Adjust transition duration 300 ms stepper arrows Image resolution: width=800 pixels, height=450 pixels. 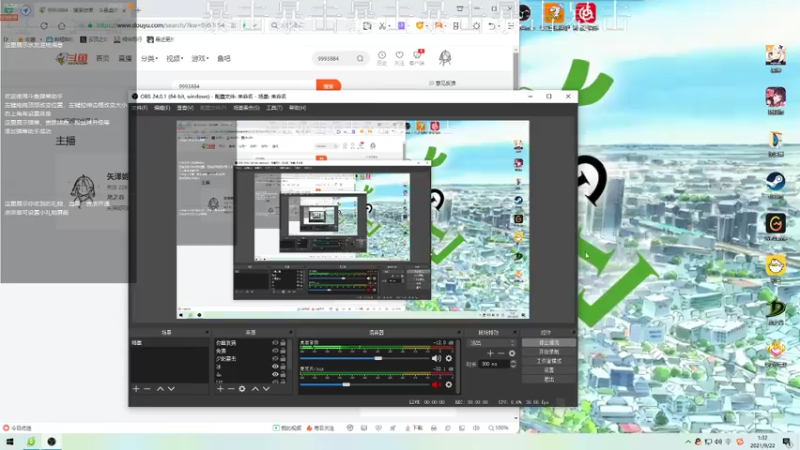pyautogui.click(x=513, y=364)
